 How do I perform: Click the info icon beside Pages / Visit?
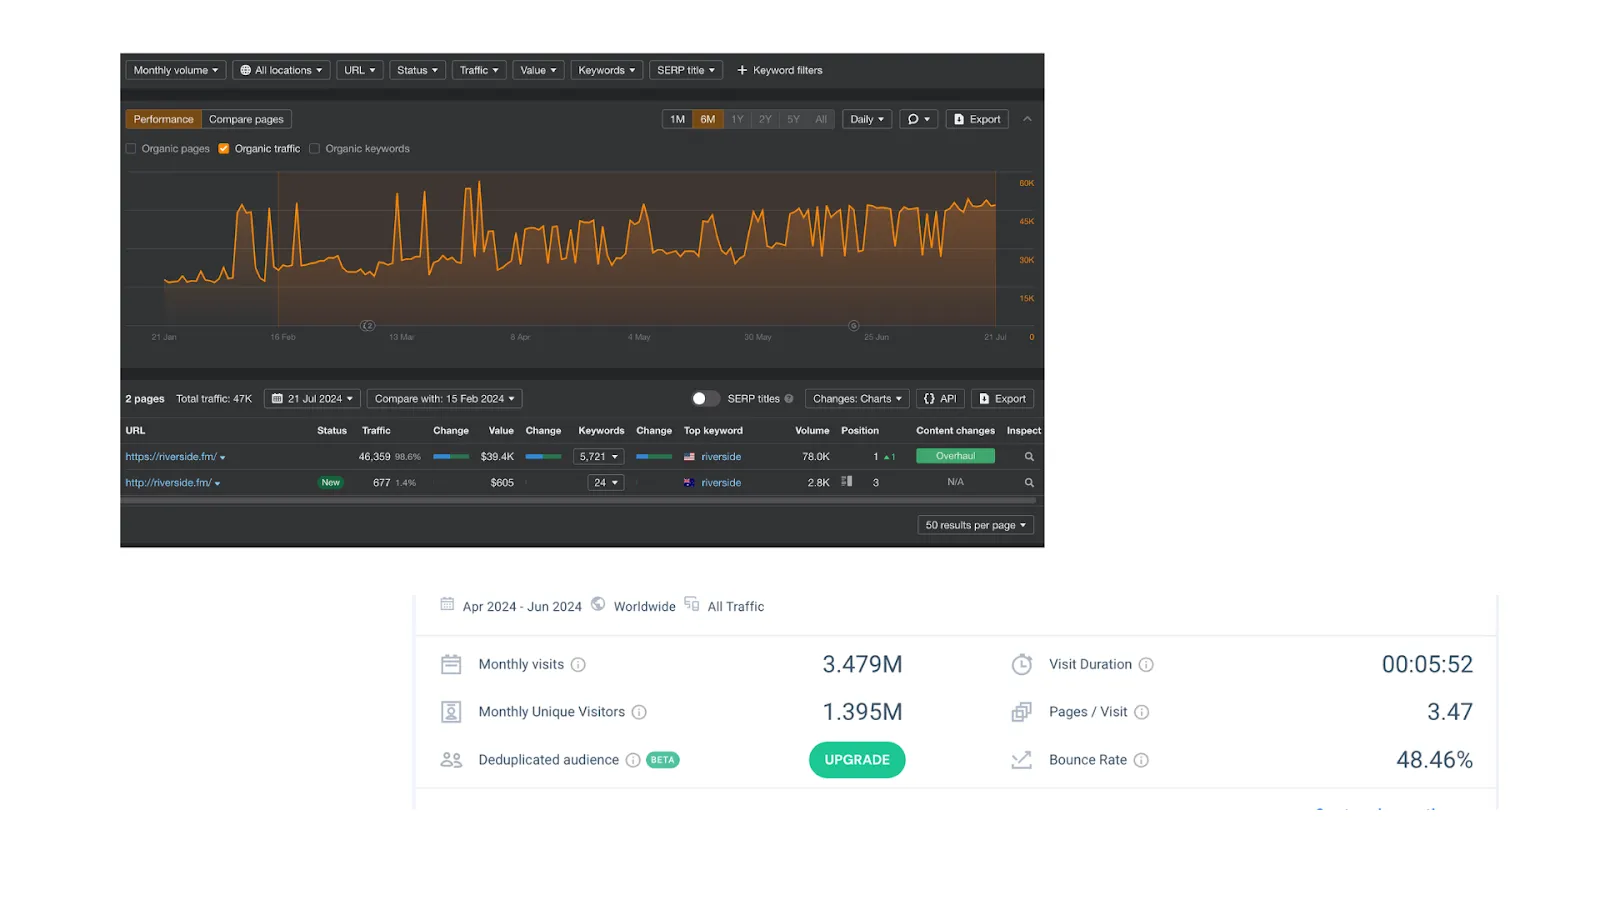pyautogui.click(x=1142, y=712)
